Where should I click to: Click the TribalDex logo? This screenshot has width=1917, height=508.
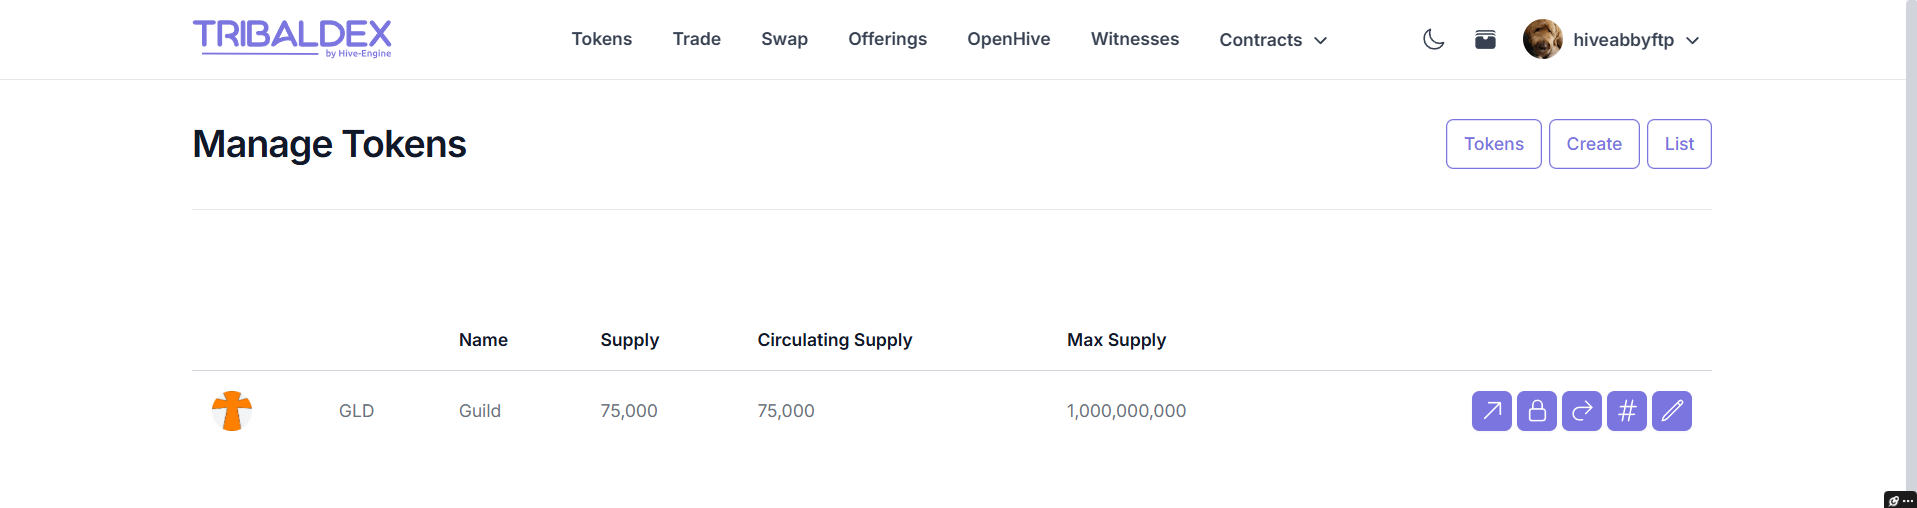292,39
